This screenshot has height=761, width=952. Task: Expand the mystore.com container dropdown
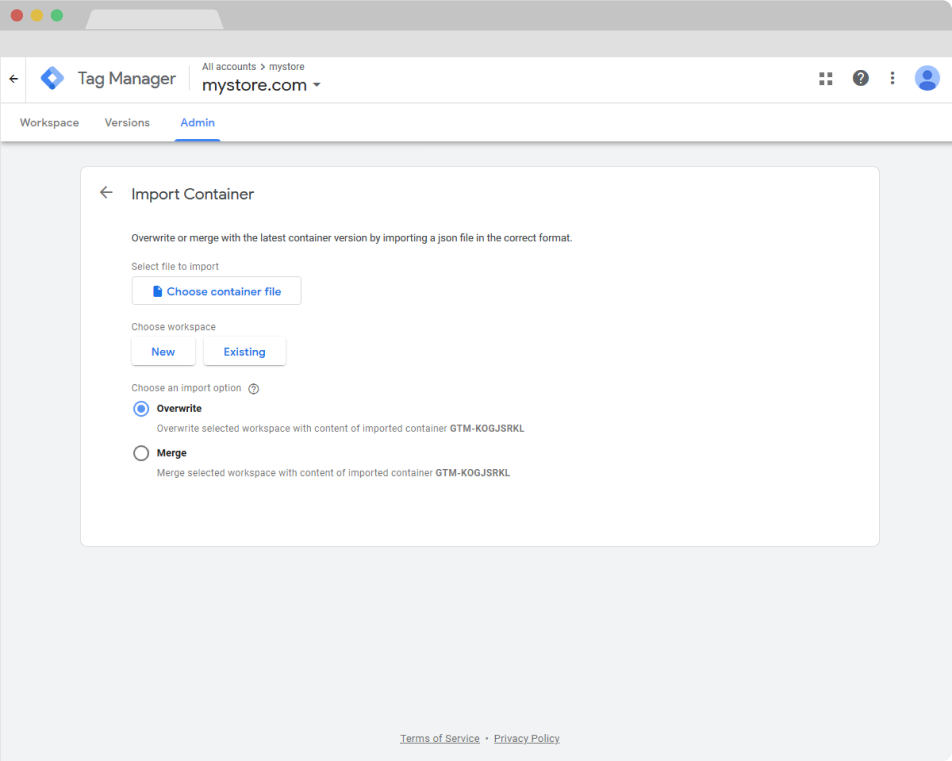tap(316, 85)
